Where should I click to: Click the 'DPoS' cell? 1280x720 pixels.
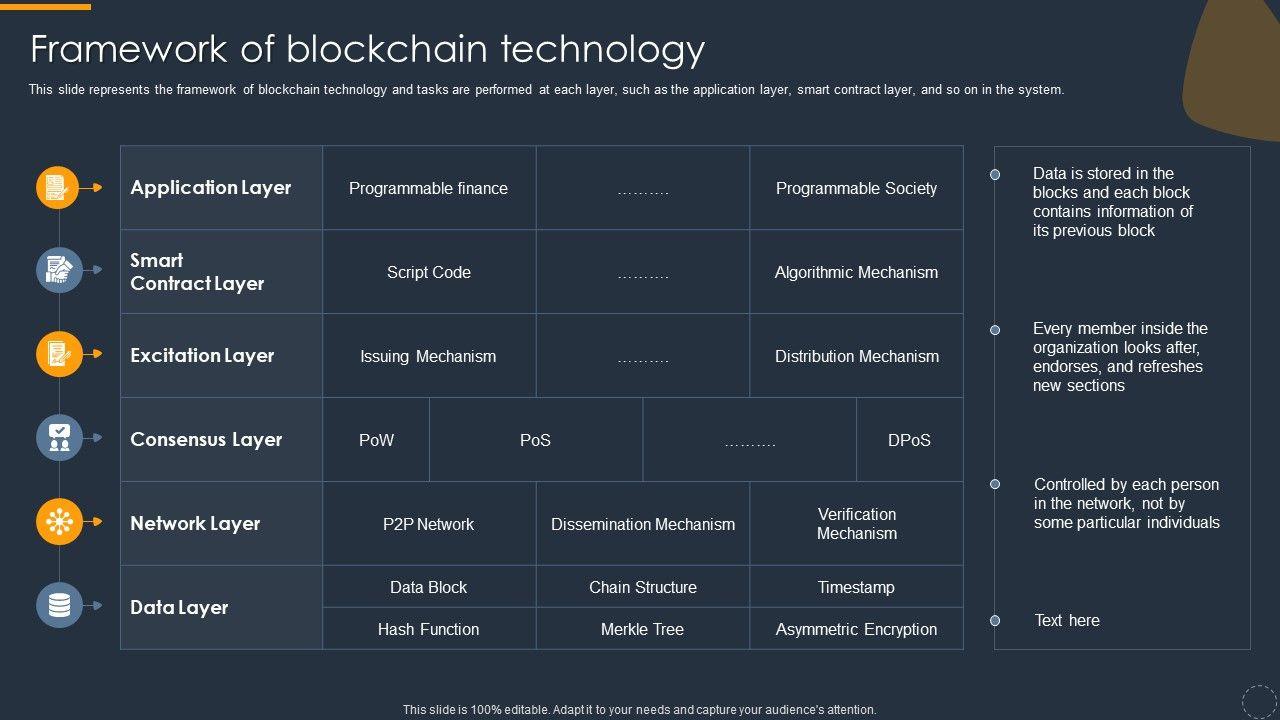[909, 440]
